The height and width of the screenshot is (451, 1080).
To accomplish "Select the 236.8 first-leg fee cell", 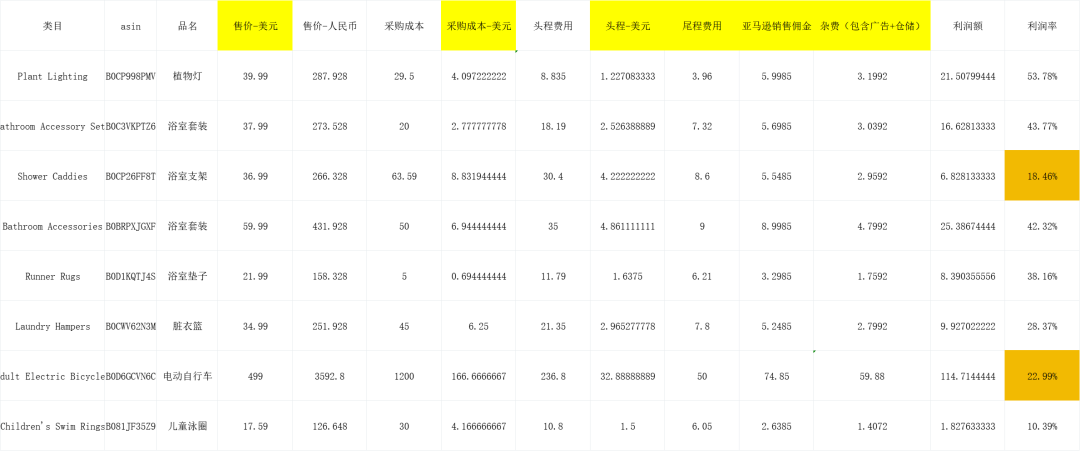I will pos(553,376).
